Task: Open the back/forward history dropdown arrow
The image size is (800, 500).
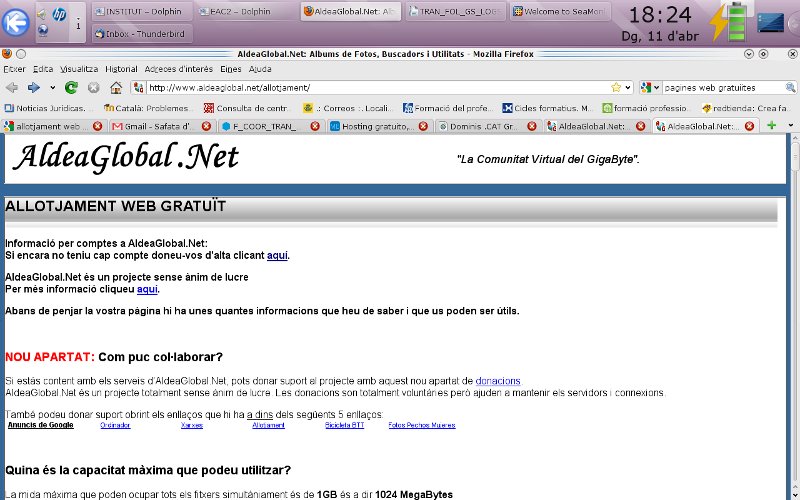Action: (x=53, y=88)
